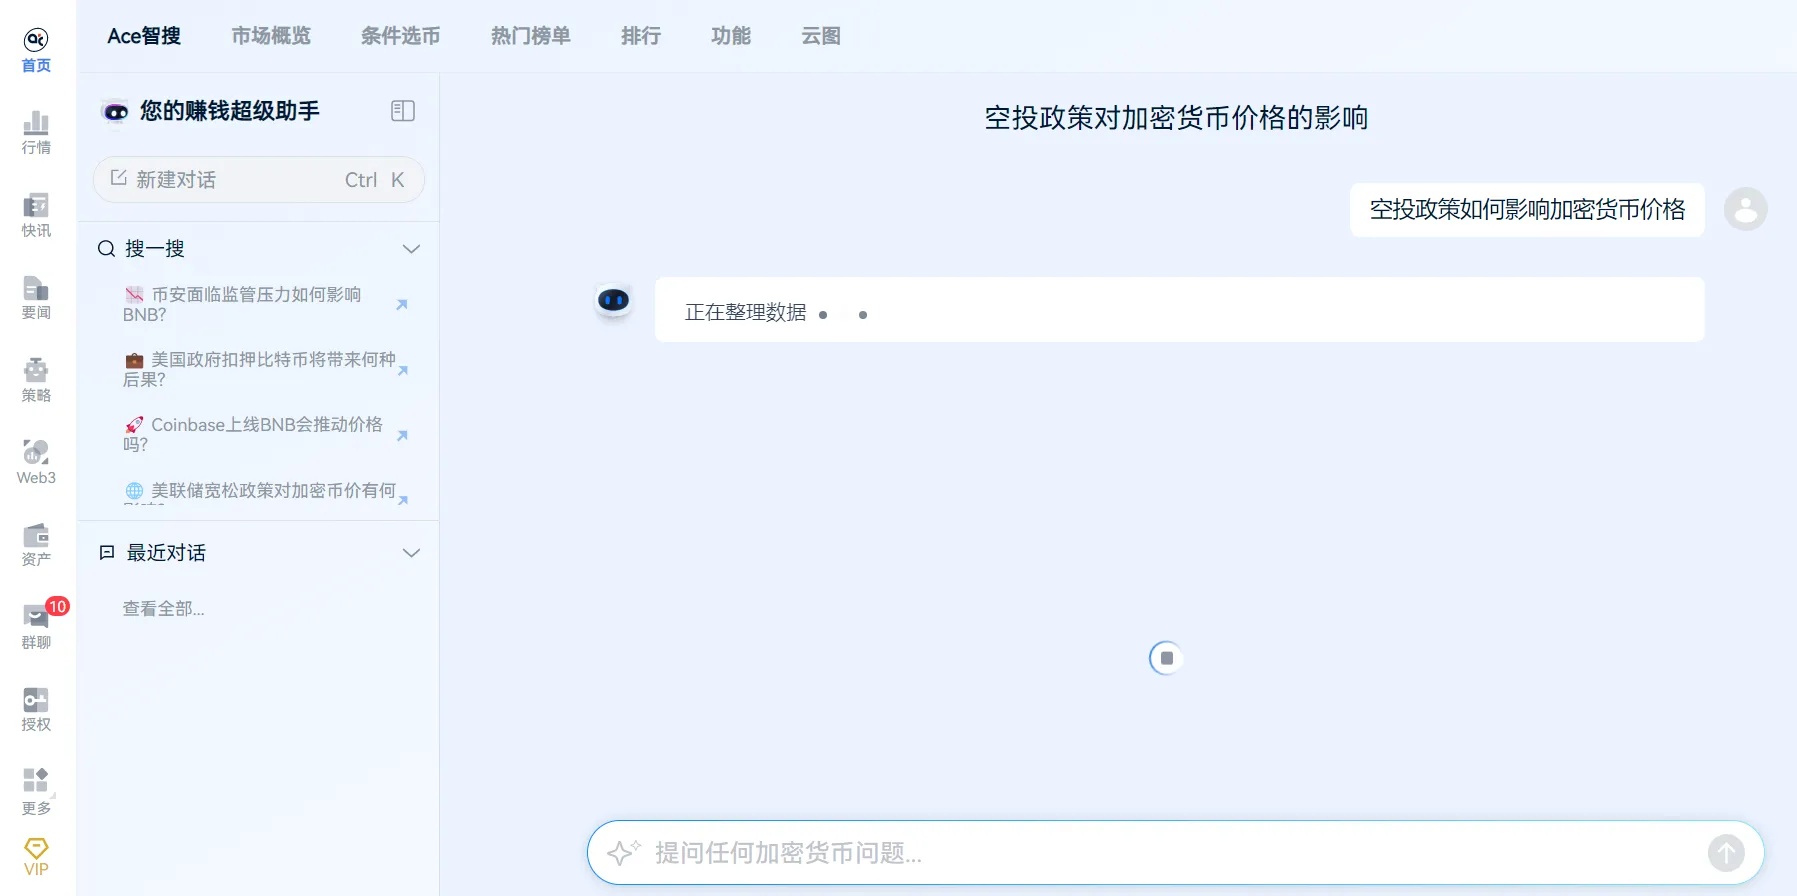Collapse the 搜一搜 section chevron
The width and height of the screenshot is (1797, 896).
pos(411,249)
